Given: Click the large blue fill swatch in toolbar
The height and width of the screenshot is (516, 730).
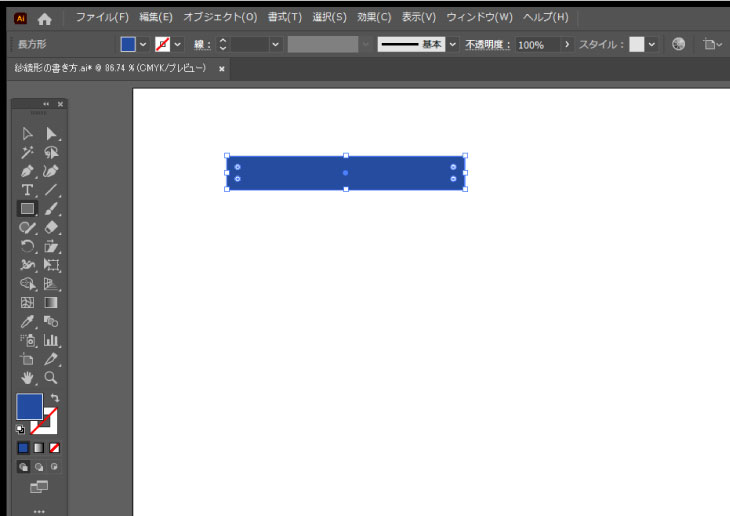Looking at the screenshot, I should coord(29,407).
